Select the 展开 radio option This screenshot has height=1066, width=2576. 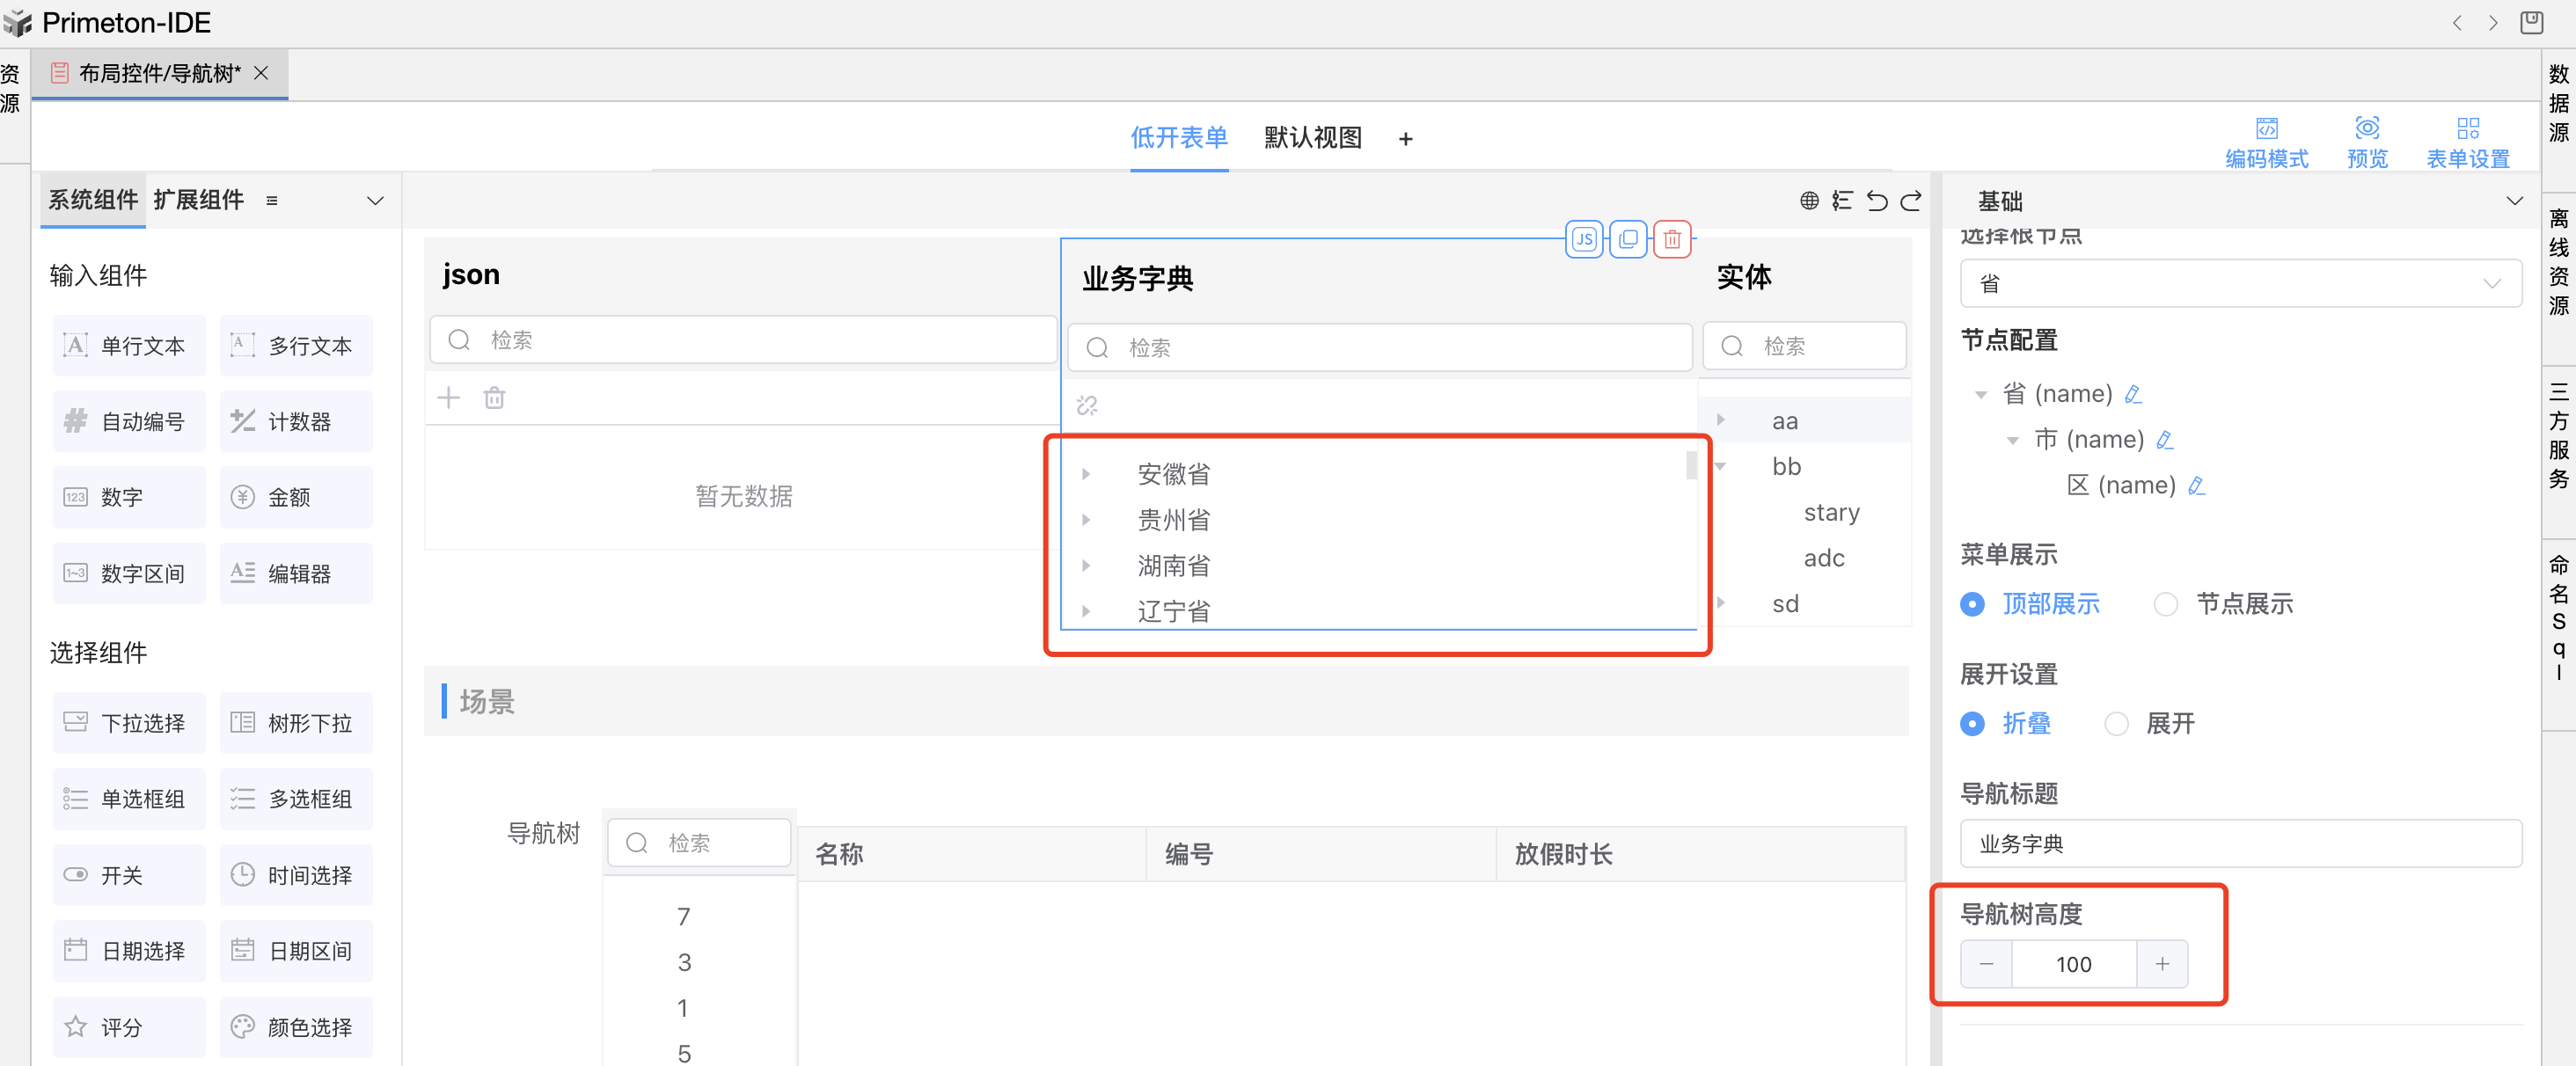tap(2117, 724)
